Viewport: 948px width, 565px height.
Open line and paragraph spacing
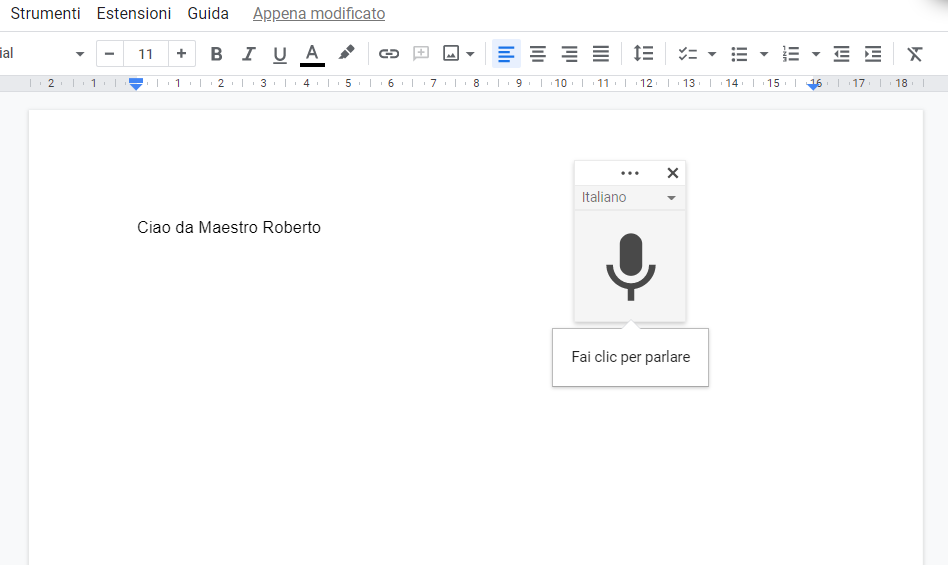(643, 54)
